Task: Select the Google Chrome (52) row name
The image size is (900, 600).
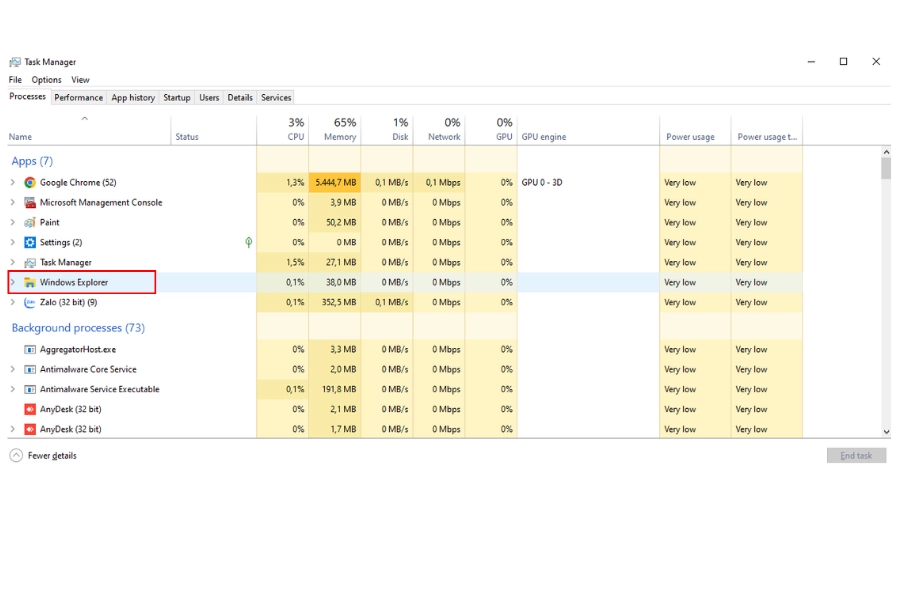Action: [78, 183]
